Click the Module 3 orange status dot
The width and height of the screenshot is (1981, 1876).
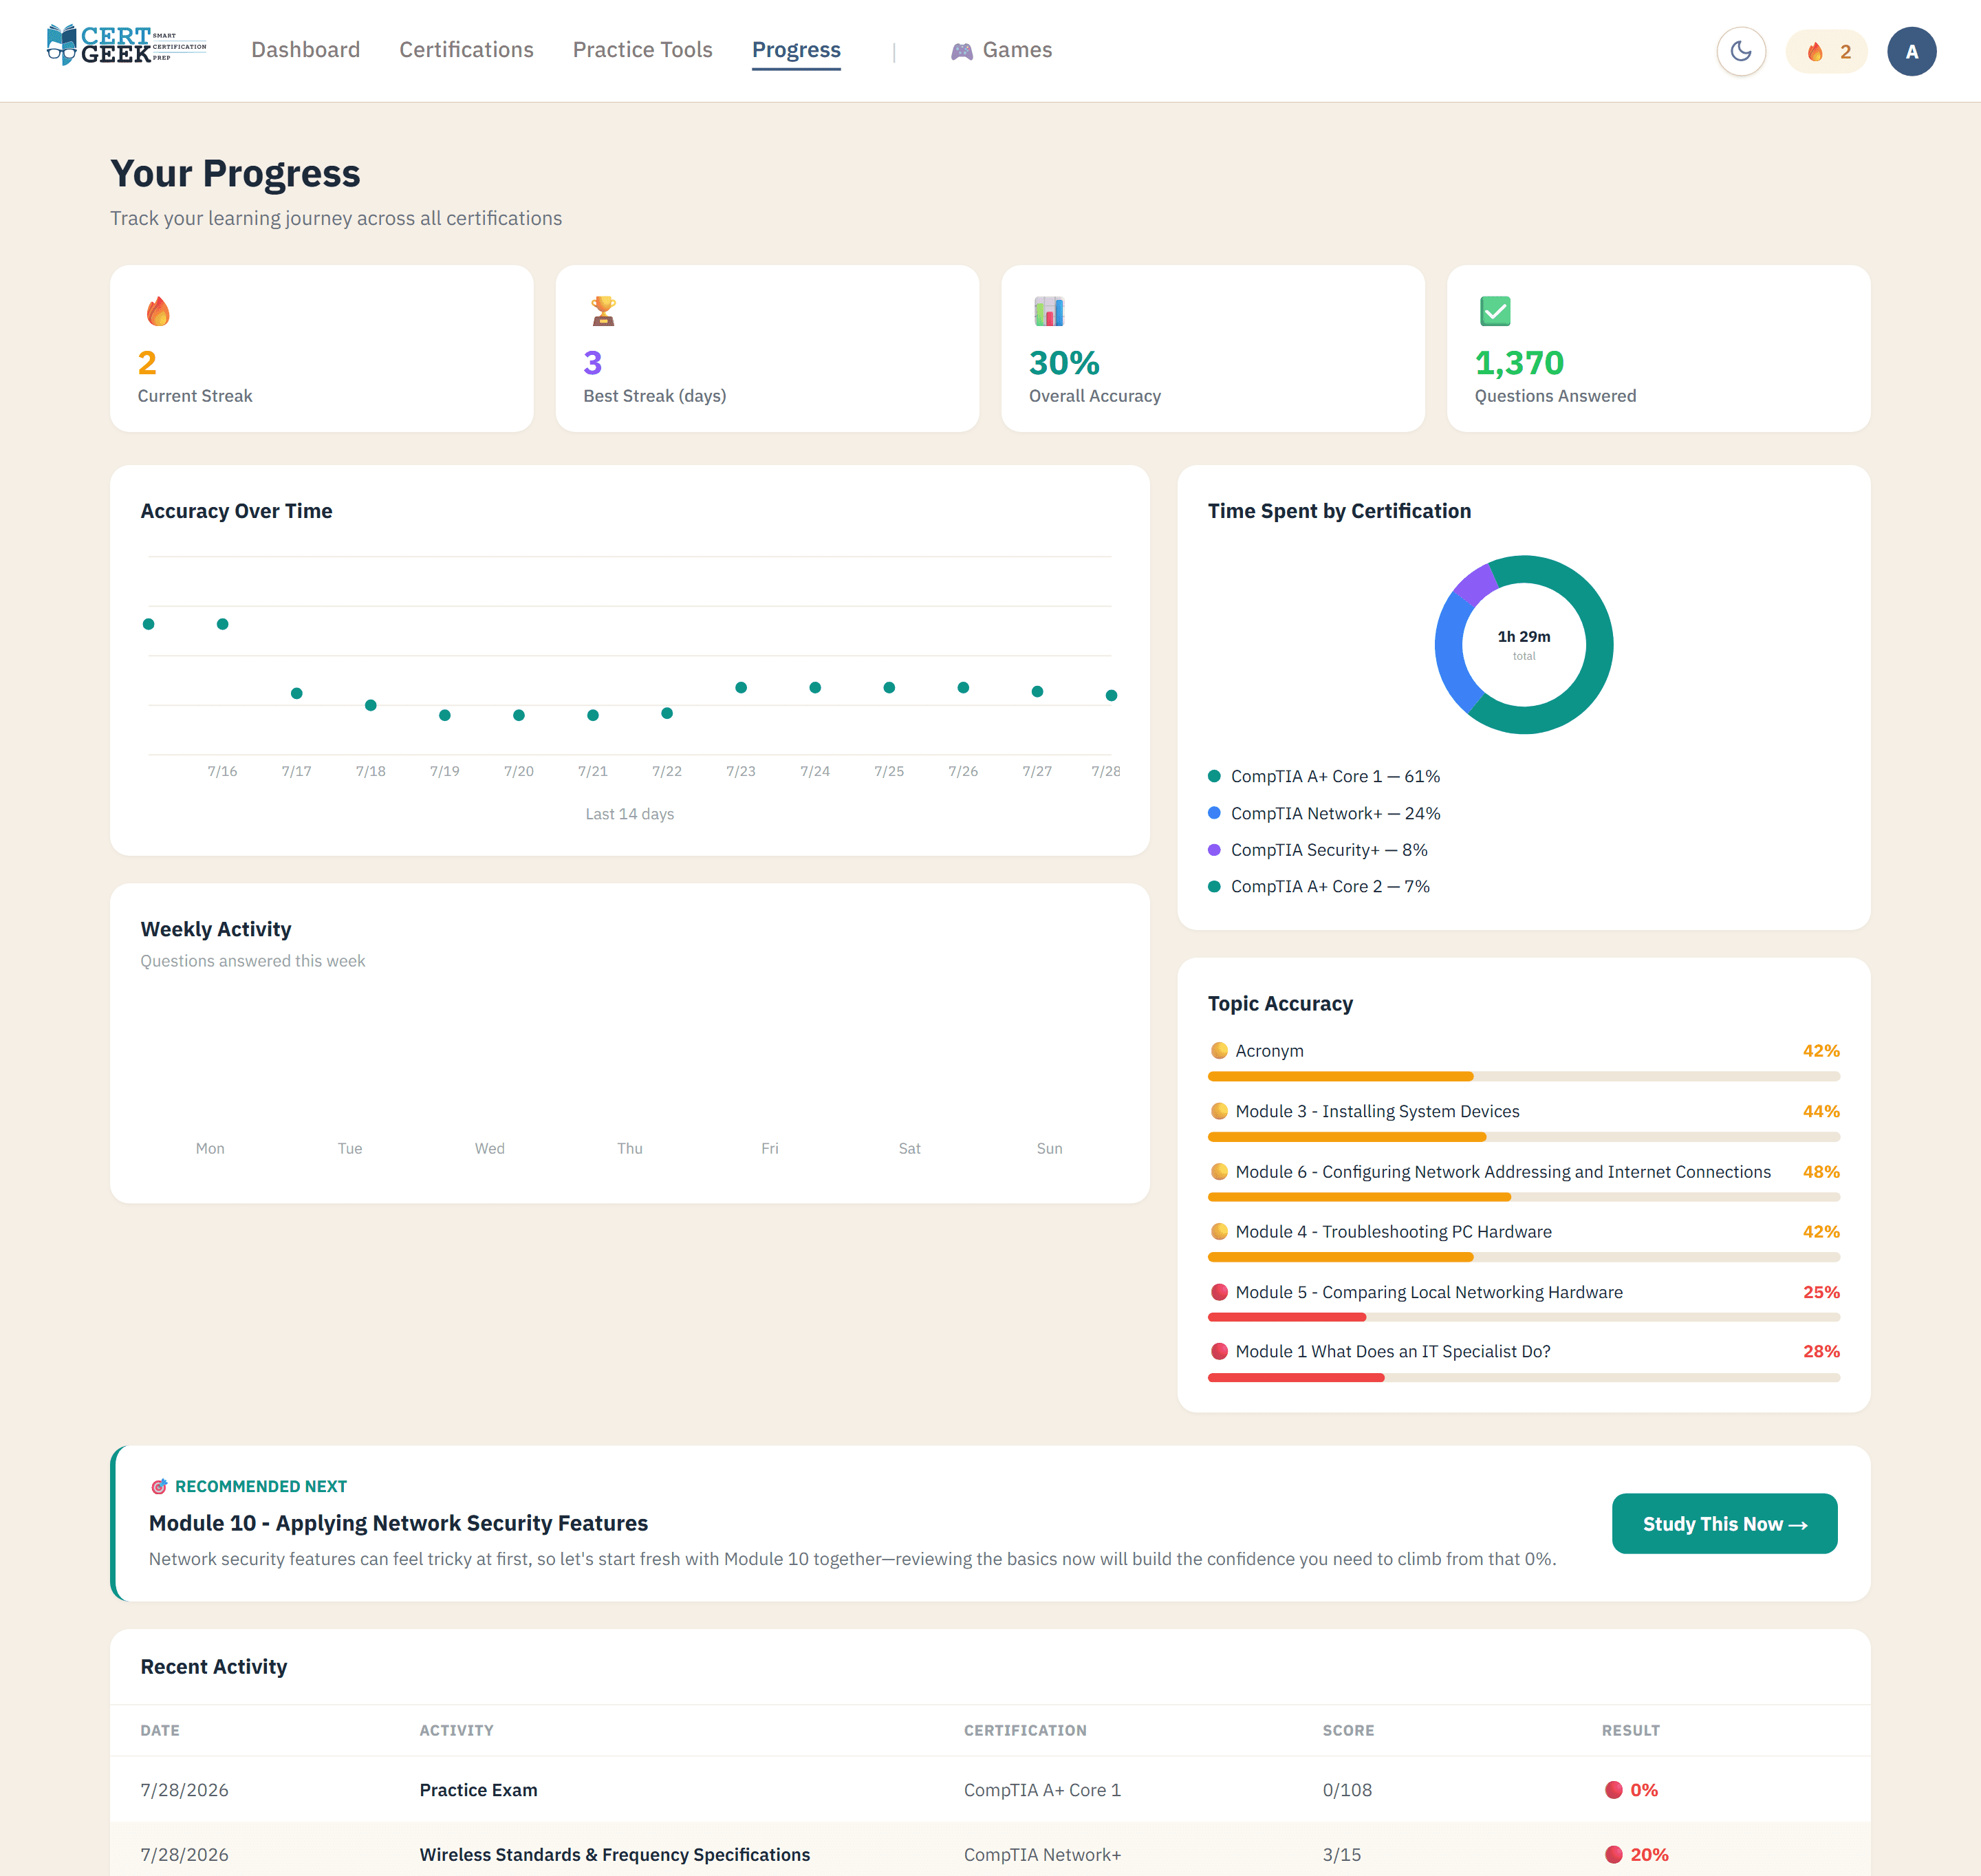(1219, 1111)
